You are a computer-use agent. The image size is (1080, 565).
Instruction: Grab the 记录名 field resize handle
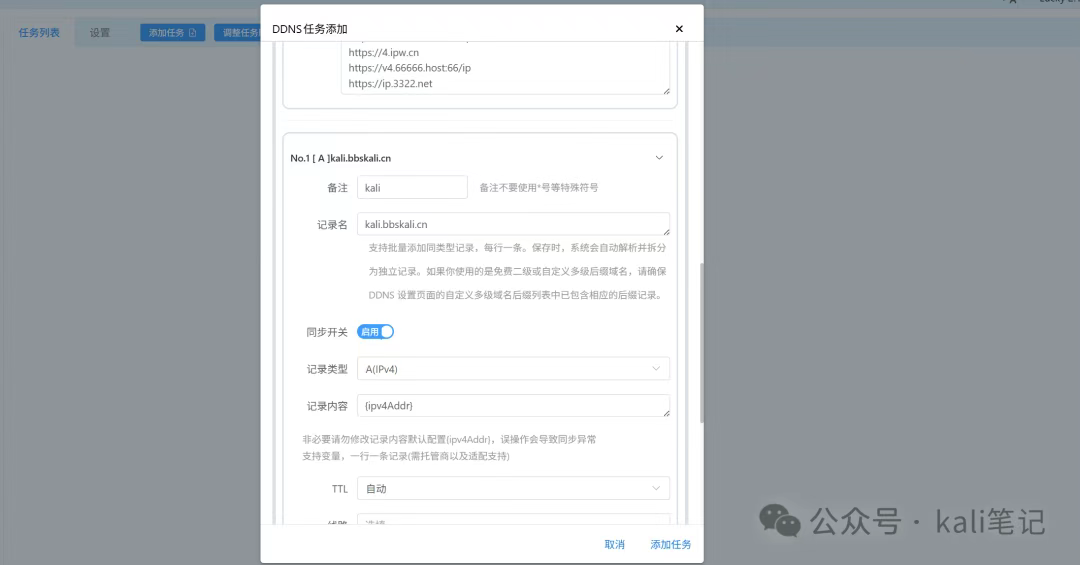click(666, 232)
